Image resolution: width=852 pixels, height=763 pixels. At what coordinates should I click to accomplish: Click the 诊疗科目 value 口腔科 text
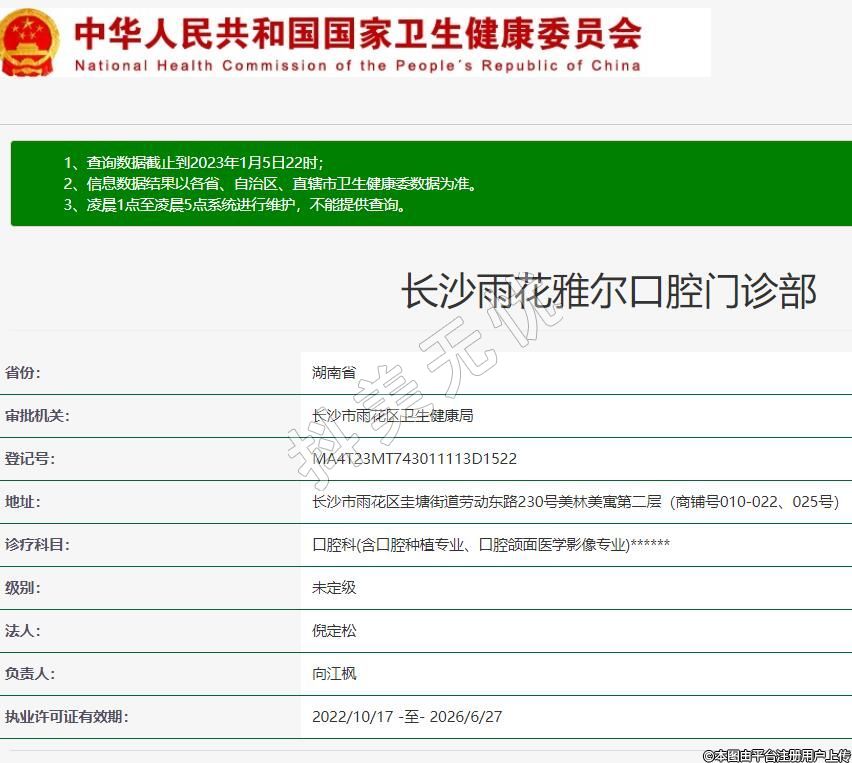[x=490, y=545]
